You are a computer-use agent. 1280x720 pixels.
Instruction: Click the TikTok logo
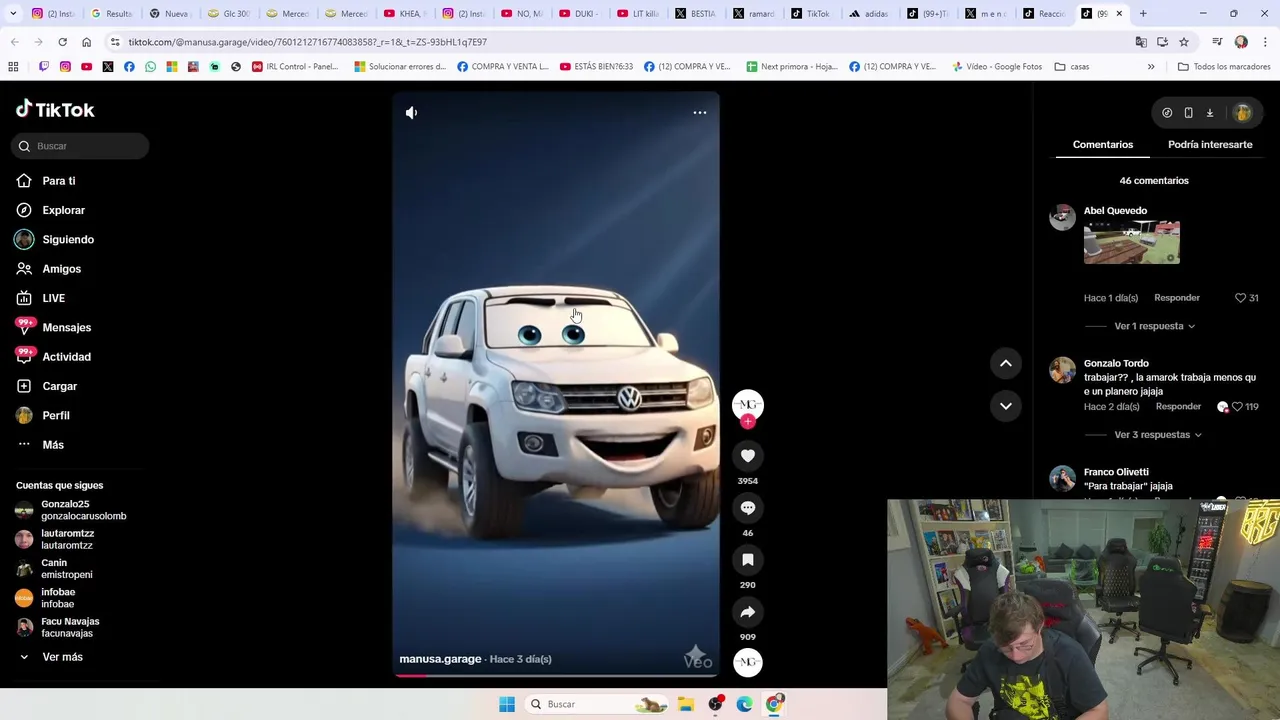(55, 109)
